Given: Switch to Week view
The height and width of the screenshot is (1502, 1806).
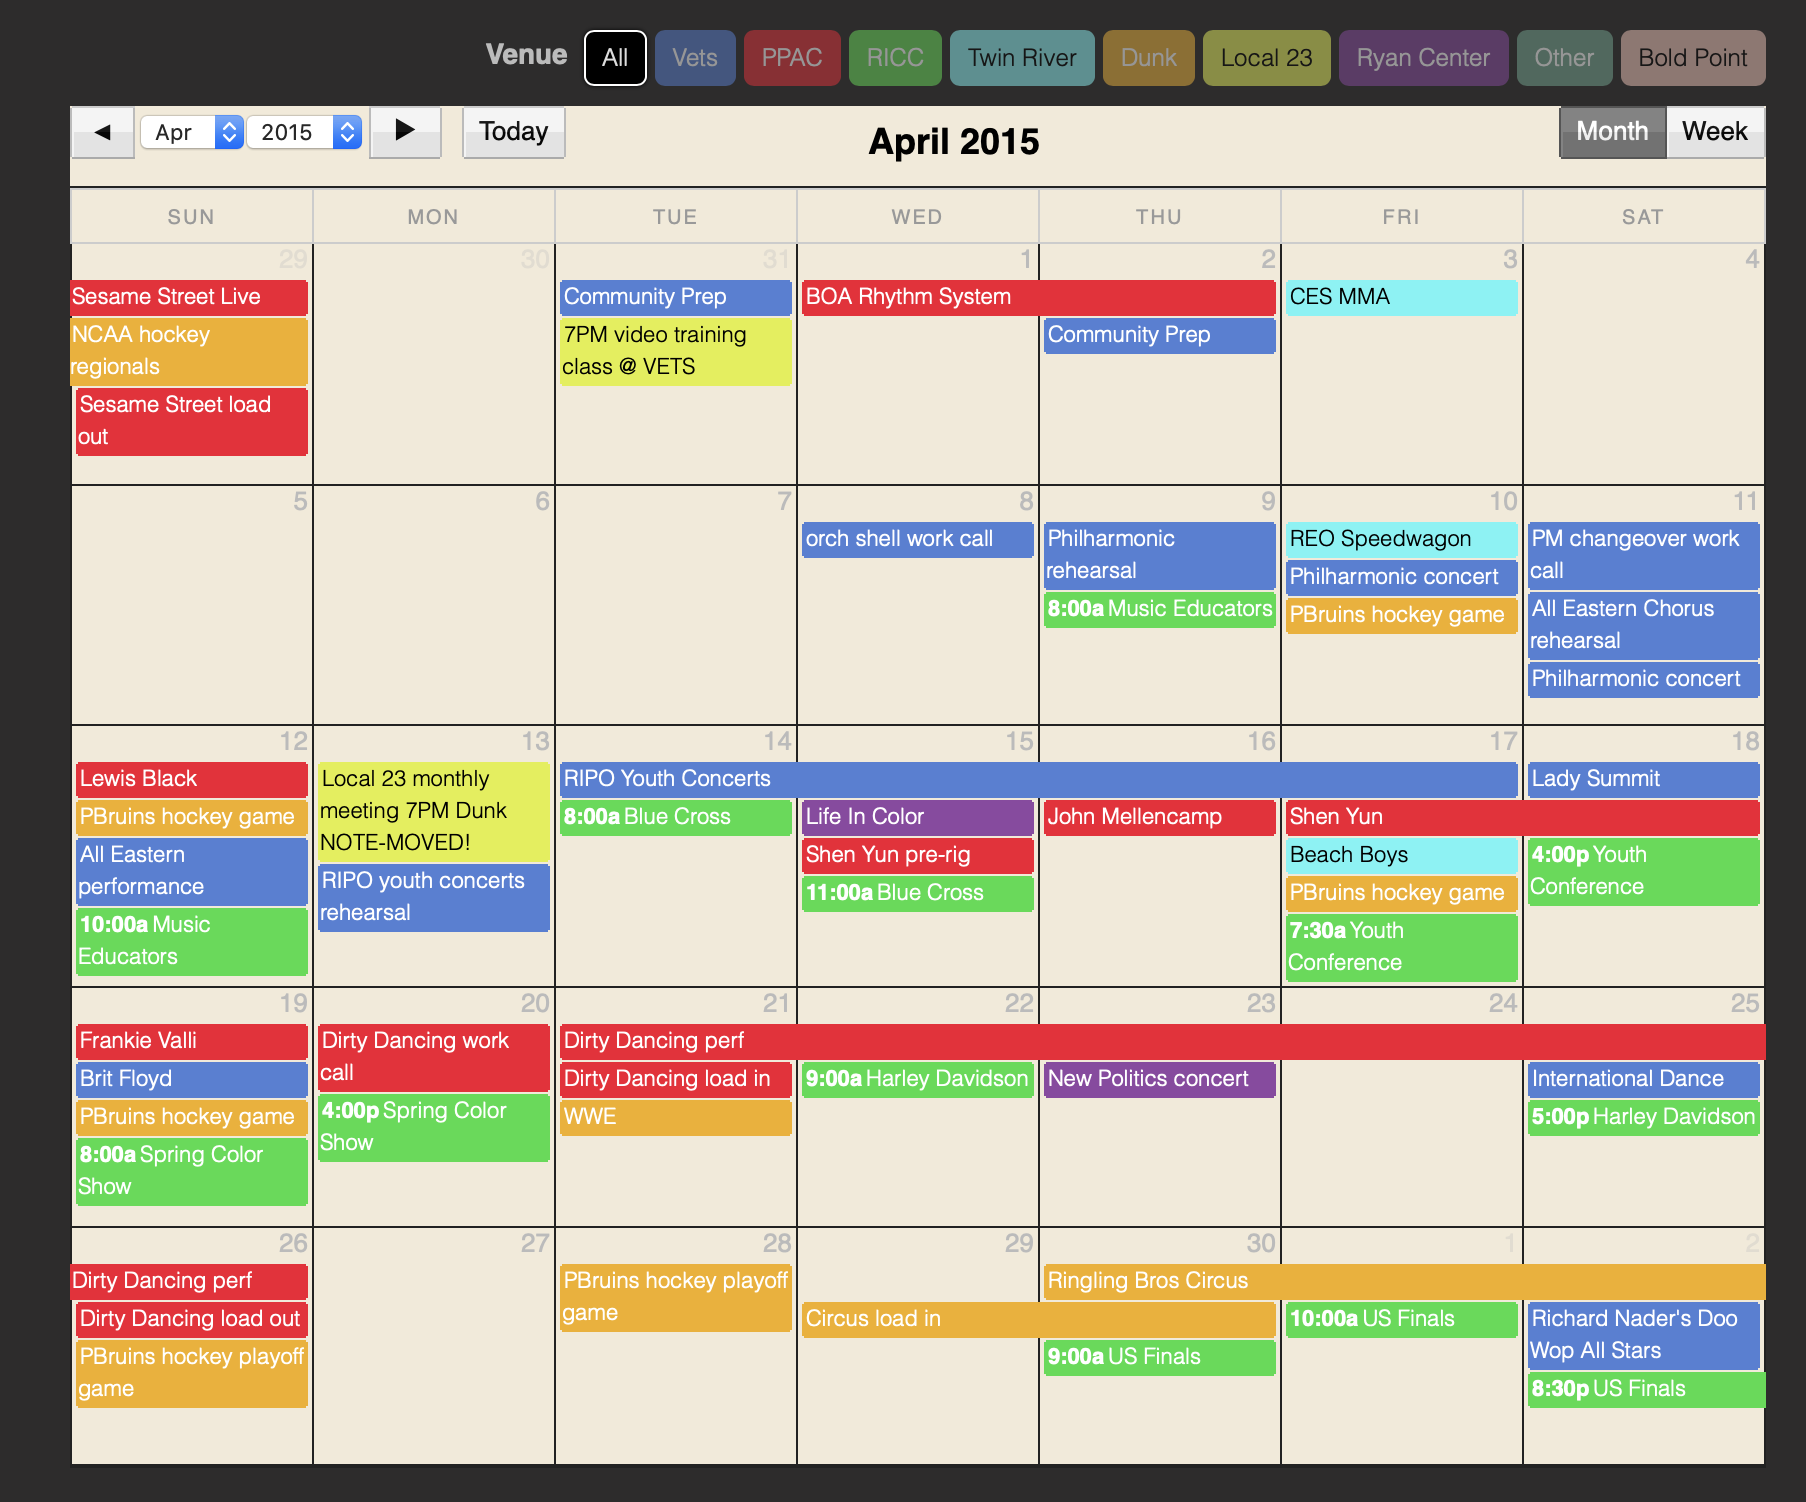Looking at the screenshot, I should pos(1714,132).
